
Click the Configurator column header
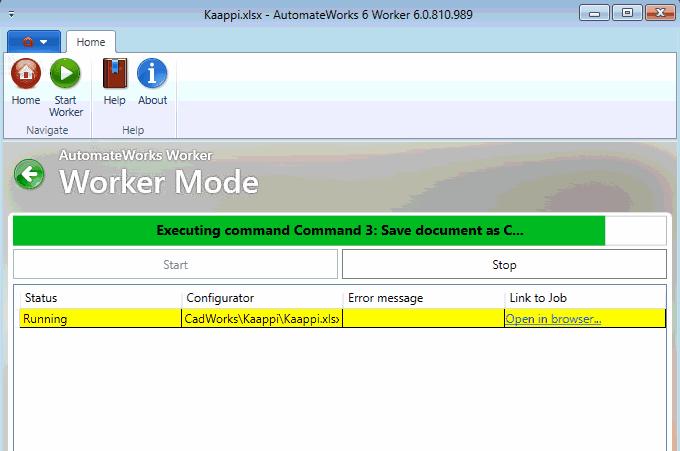(262, 298)
